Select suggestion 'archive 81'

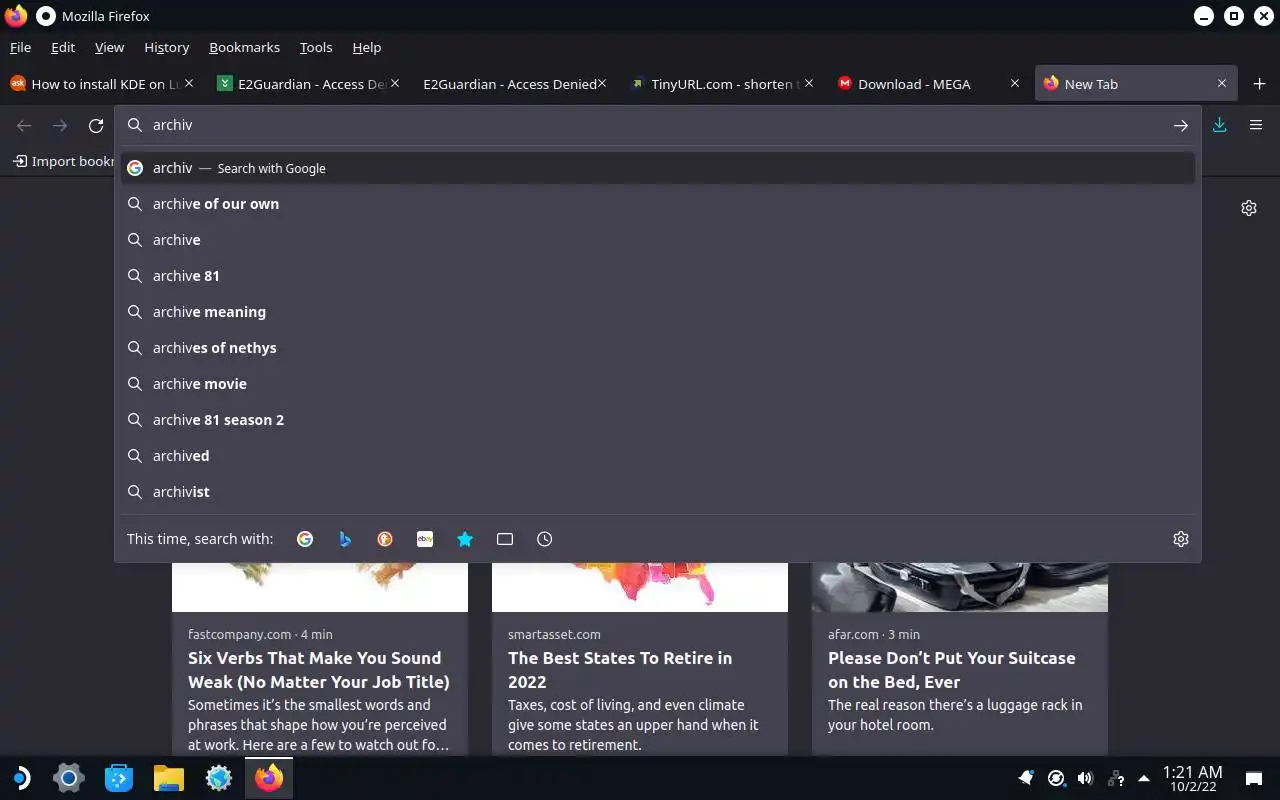click(x=658, y=276)
